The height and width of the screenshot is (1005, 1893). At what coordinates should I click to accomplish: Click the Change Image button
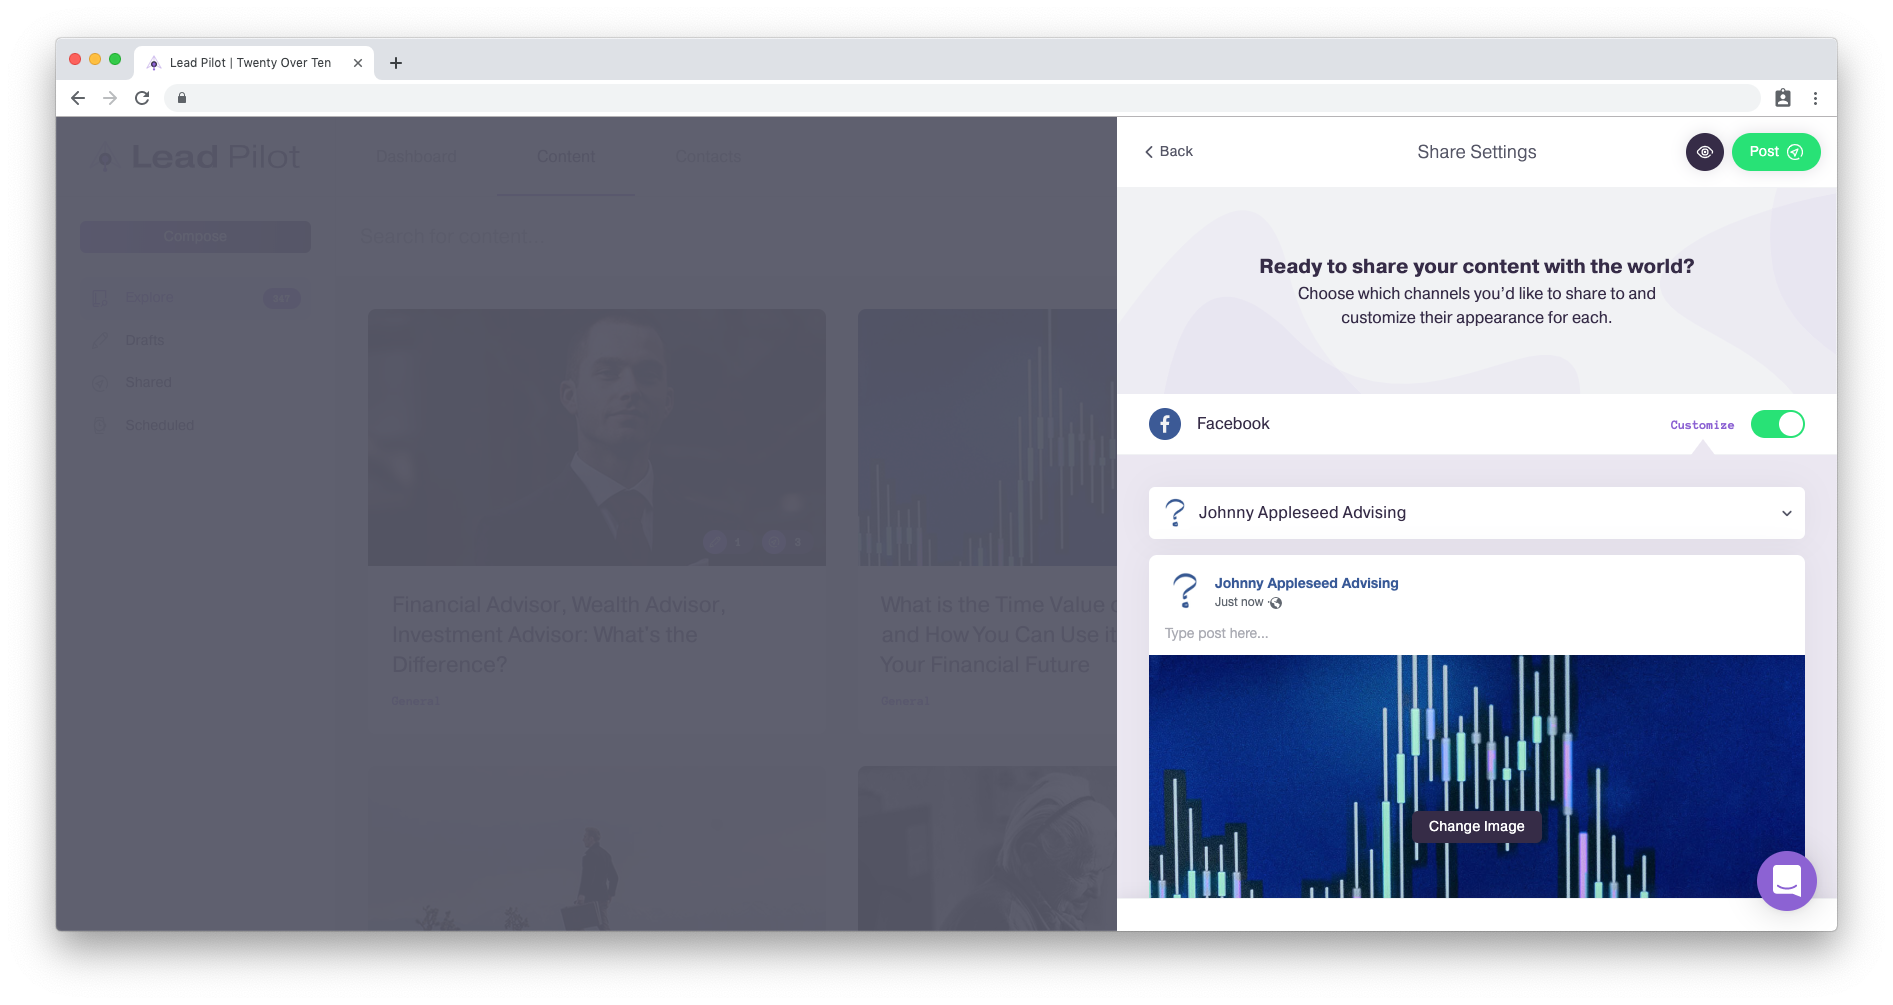pos(1476,826)
